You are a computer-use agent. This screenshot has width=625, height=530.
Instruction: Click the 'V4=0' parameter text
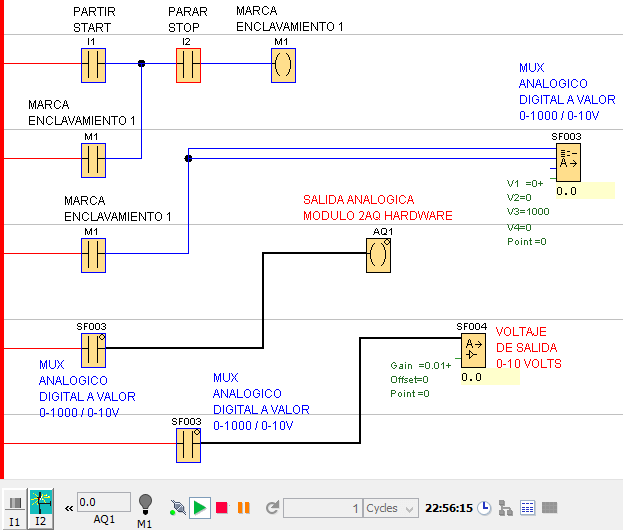pos(519,227)
